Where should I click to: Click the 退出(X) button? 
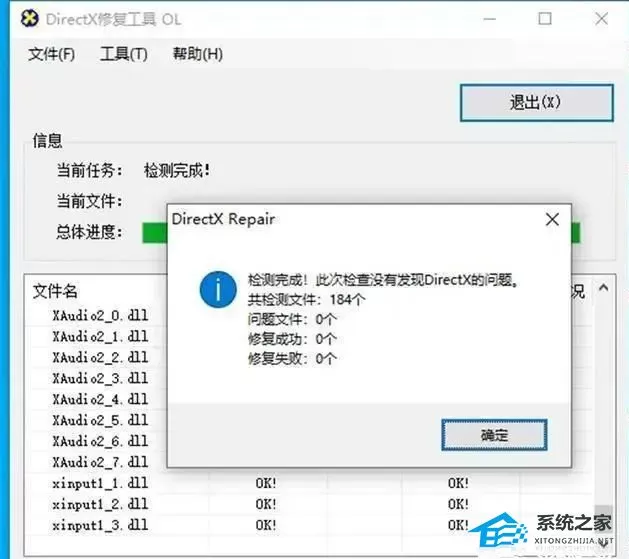coord(536,102)
